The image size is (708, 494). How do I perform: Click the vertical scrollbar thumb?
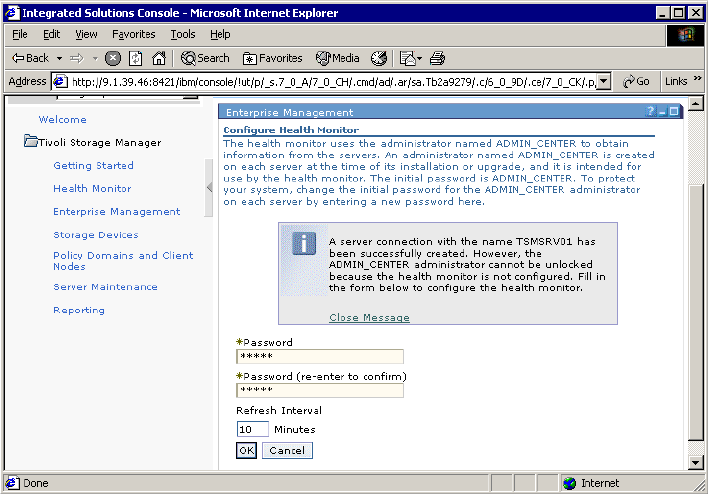tap(696, 312)
